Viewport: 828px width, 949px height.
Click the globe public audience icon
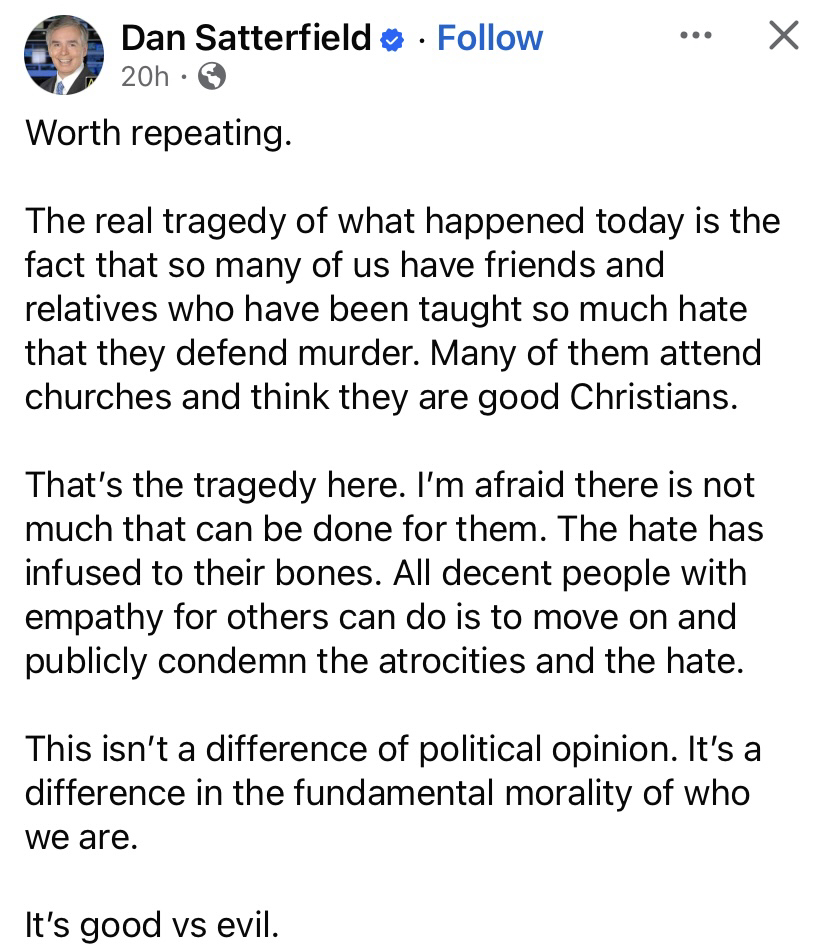[212, 77]
